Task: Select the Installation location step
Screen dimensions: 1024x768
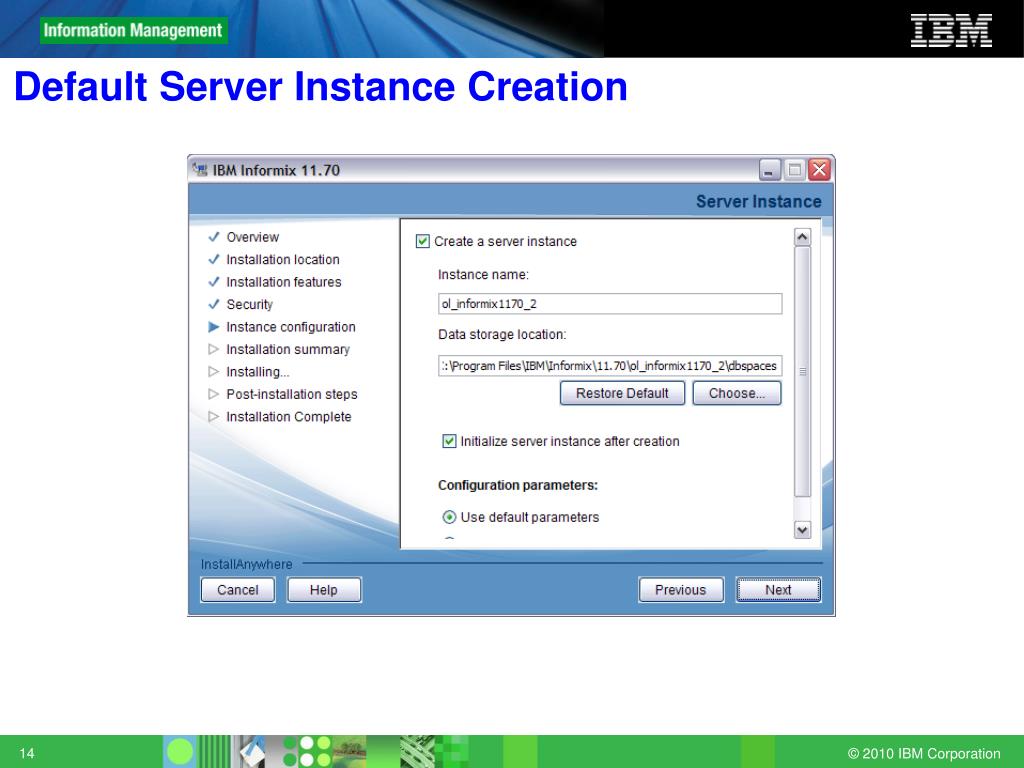Action: point(283,259)
